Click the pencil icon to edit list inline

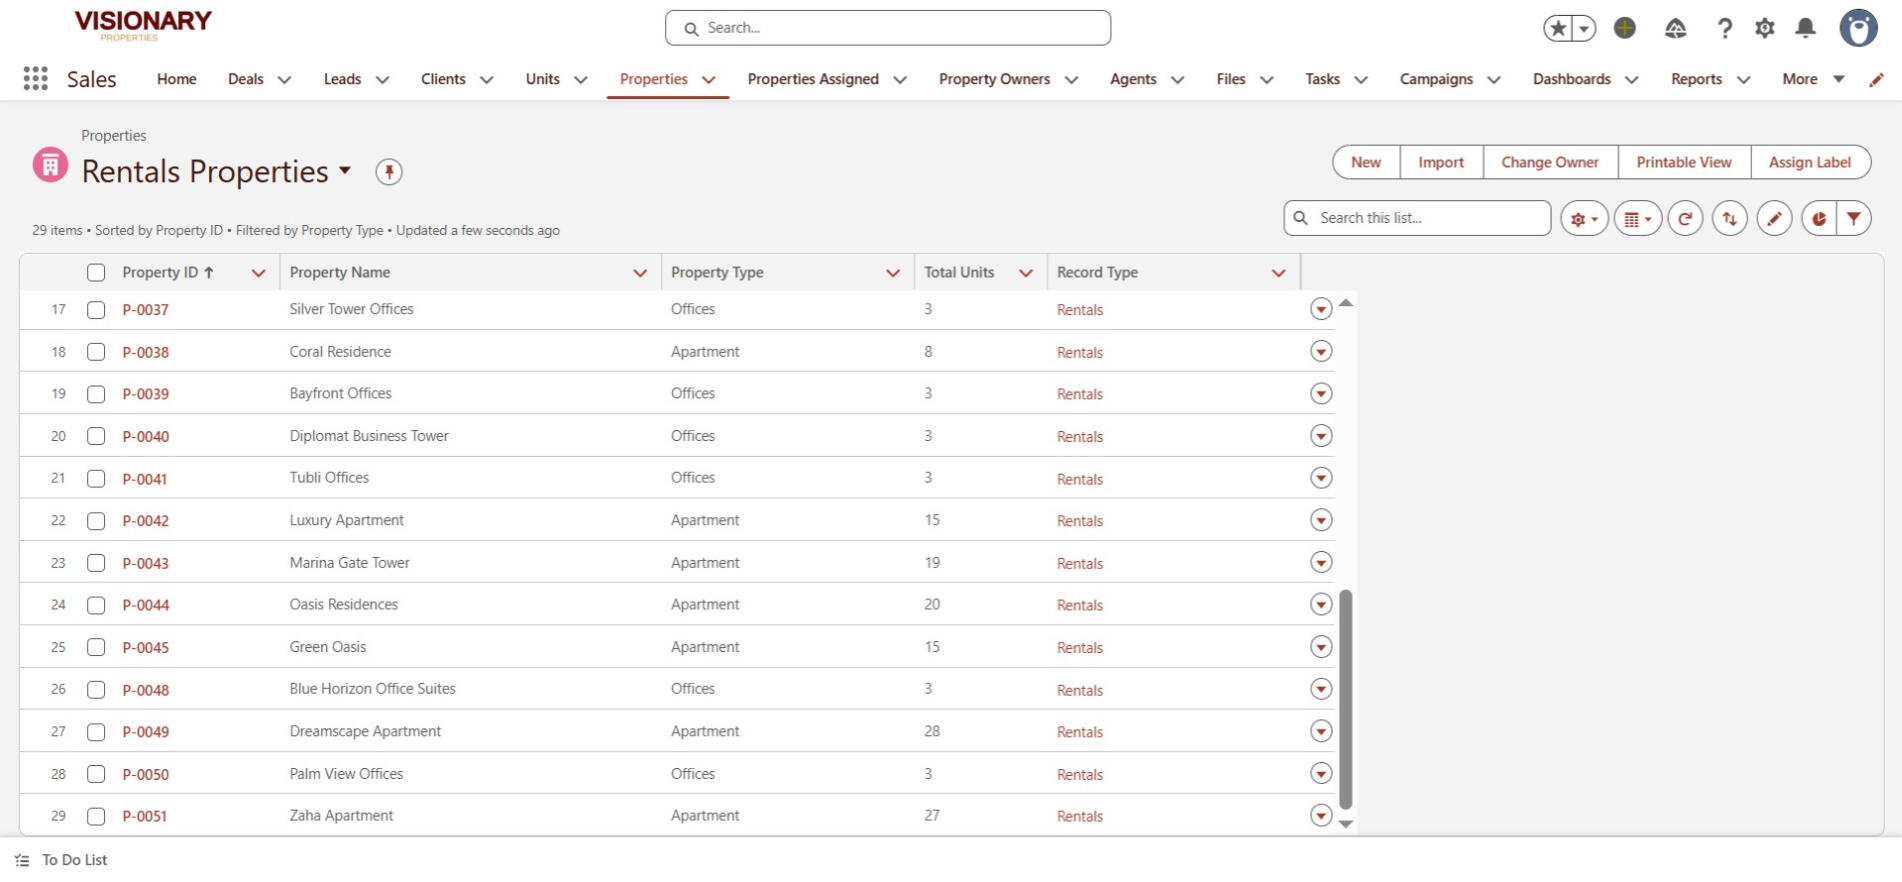pos(1774,218)
